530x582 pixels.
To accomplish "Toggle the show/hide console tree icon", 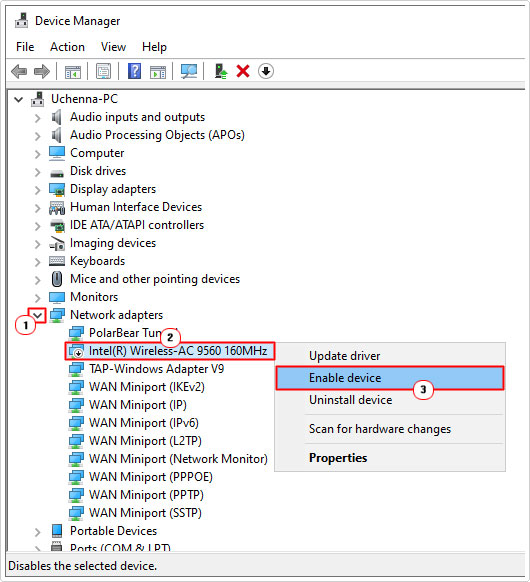I will (73, 71).
